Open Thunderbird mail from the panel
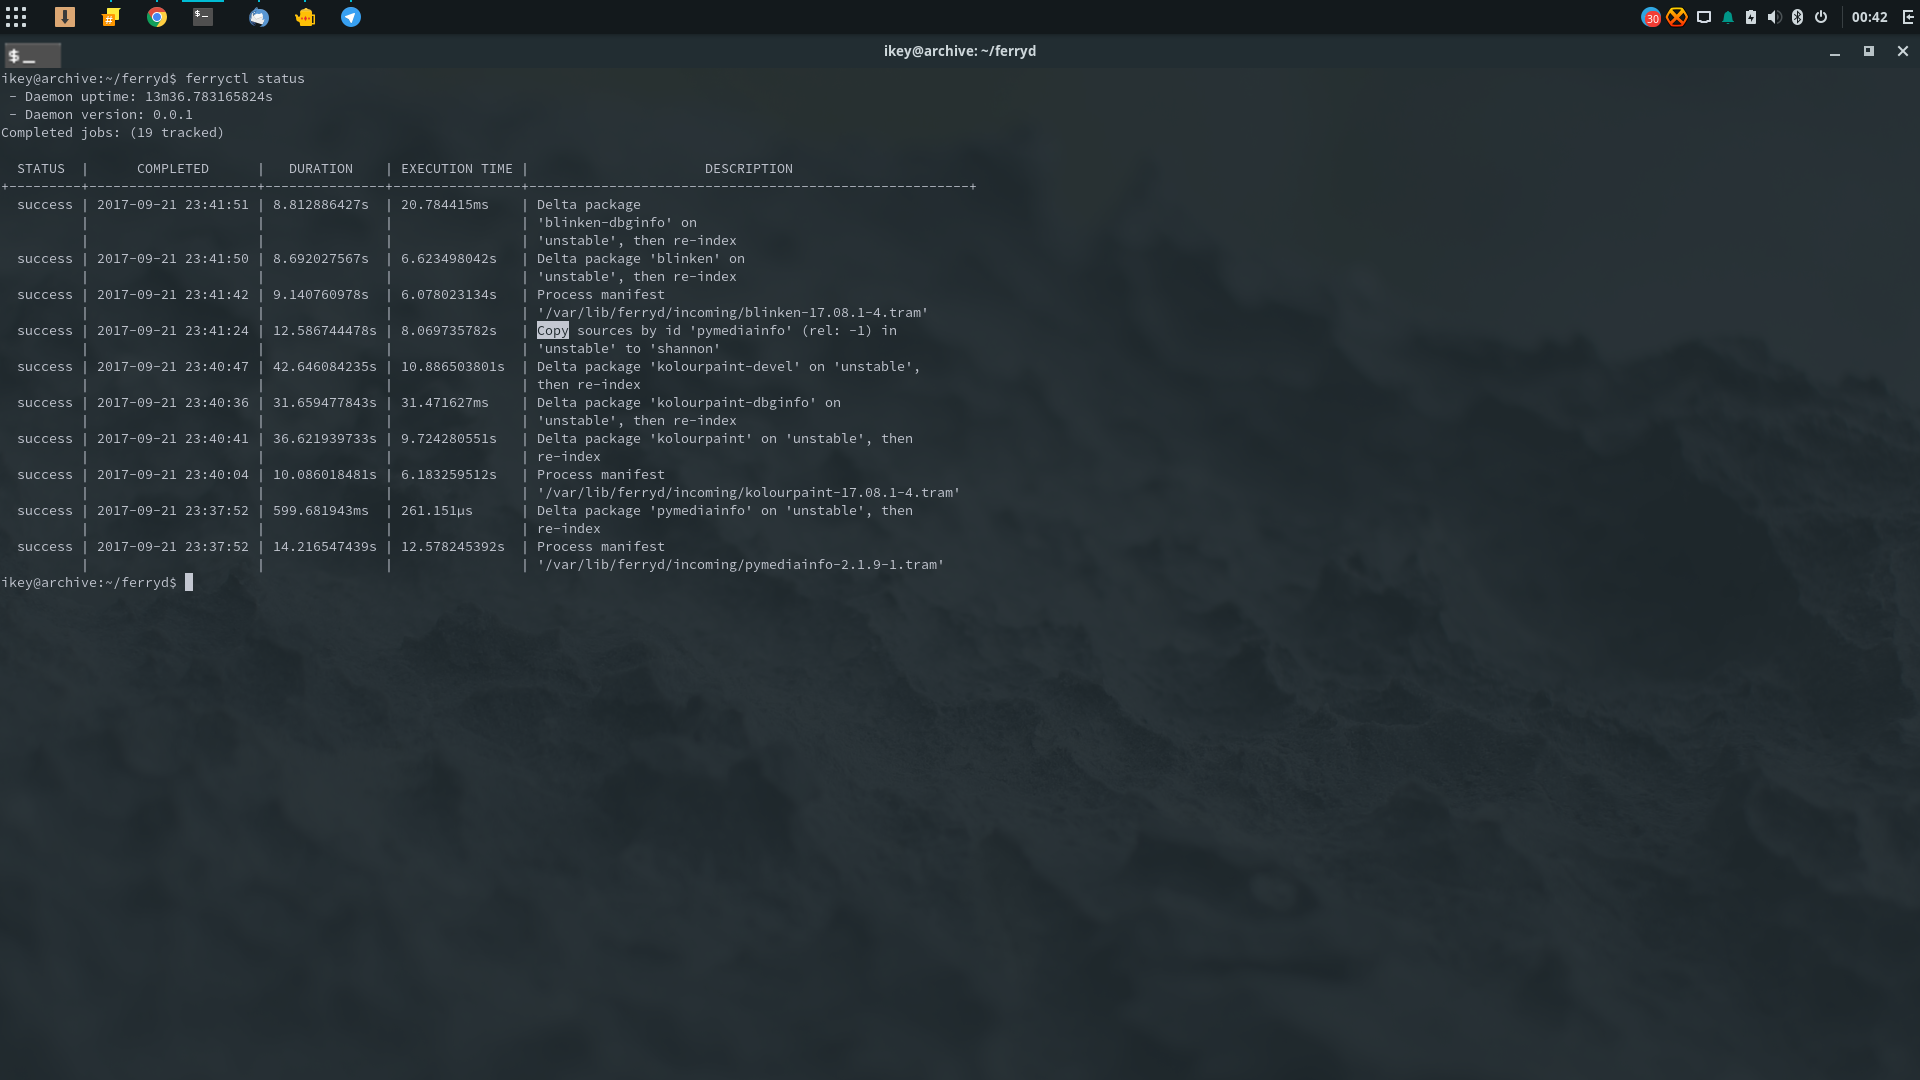Viewport: 1920px width, 1080px height. pyautogui.click(x=259, y=17)
